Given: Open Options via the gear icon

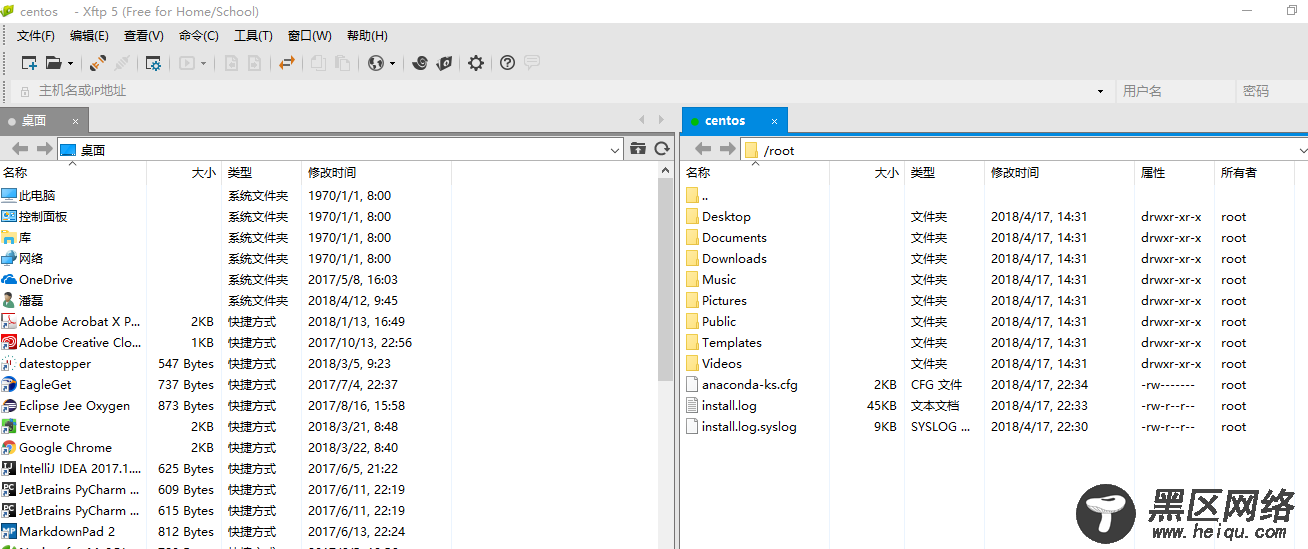Looking at the screenshot, I should point(476,63).
